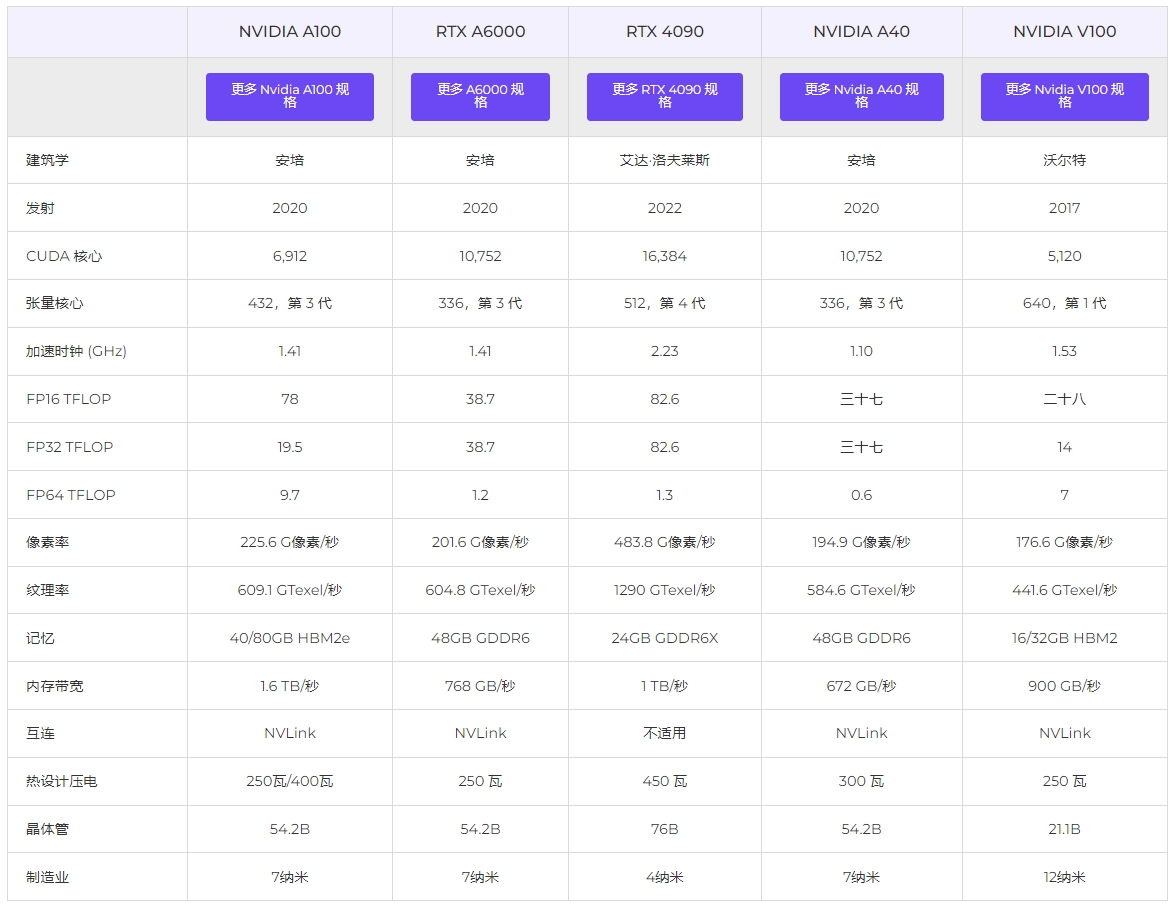Select the FP16 TFLOP row label

pyautogui.click(x=62, y=399)
